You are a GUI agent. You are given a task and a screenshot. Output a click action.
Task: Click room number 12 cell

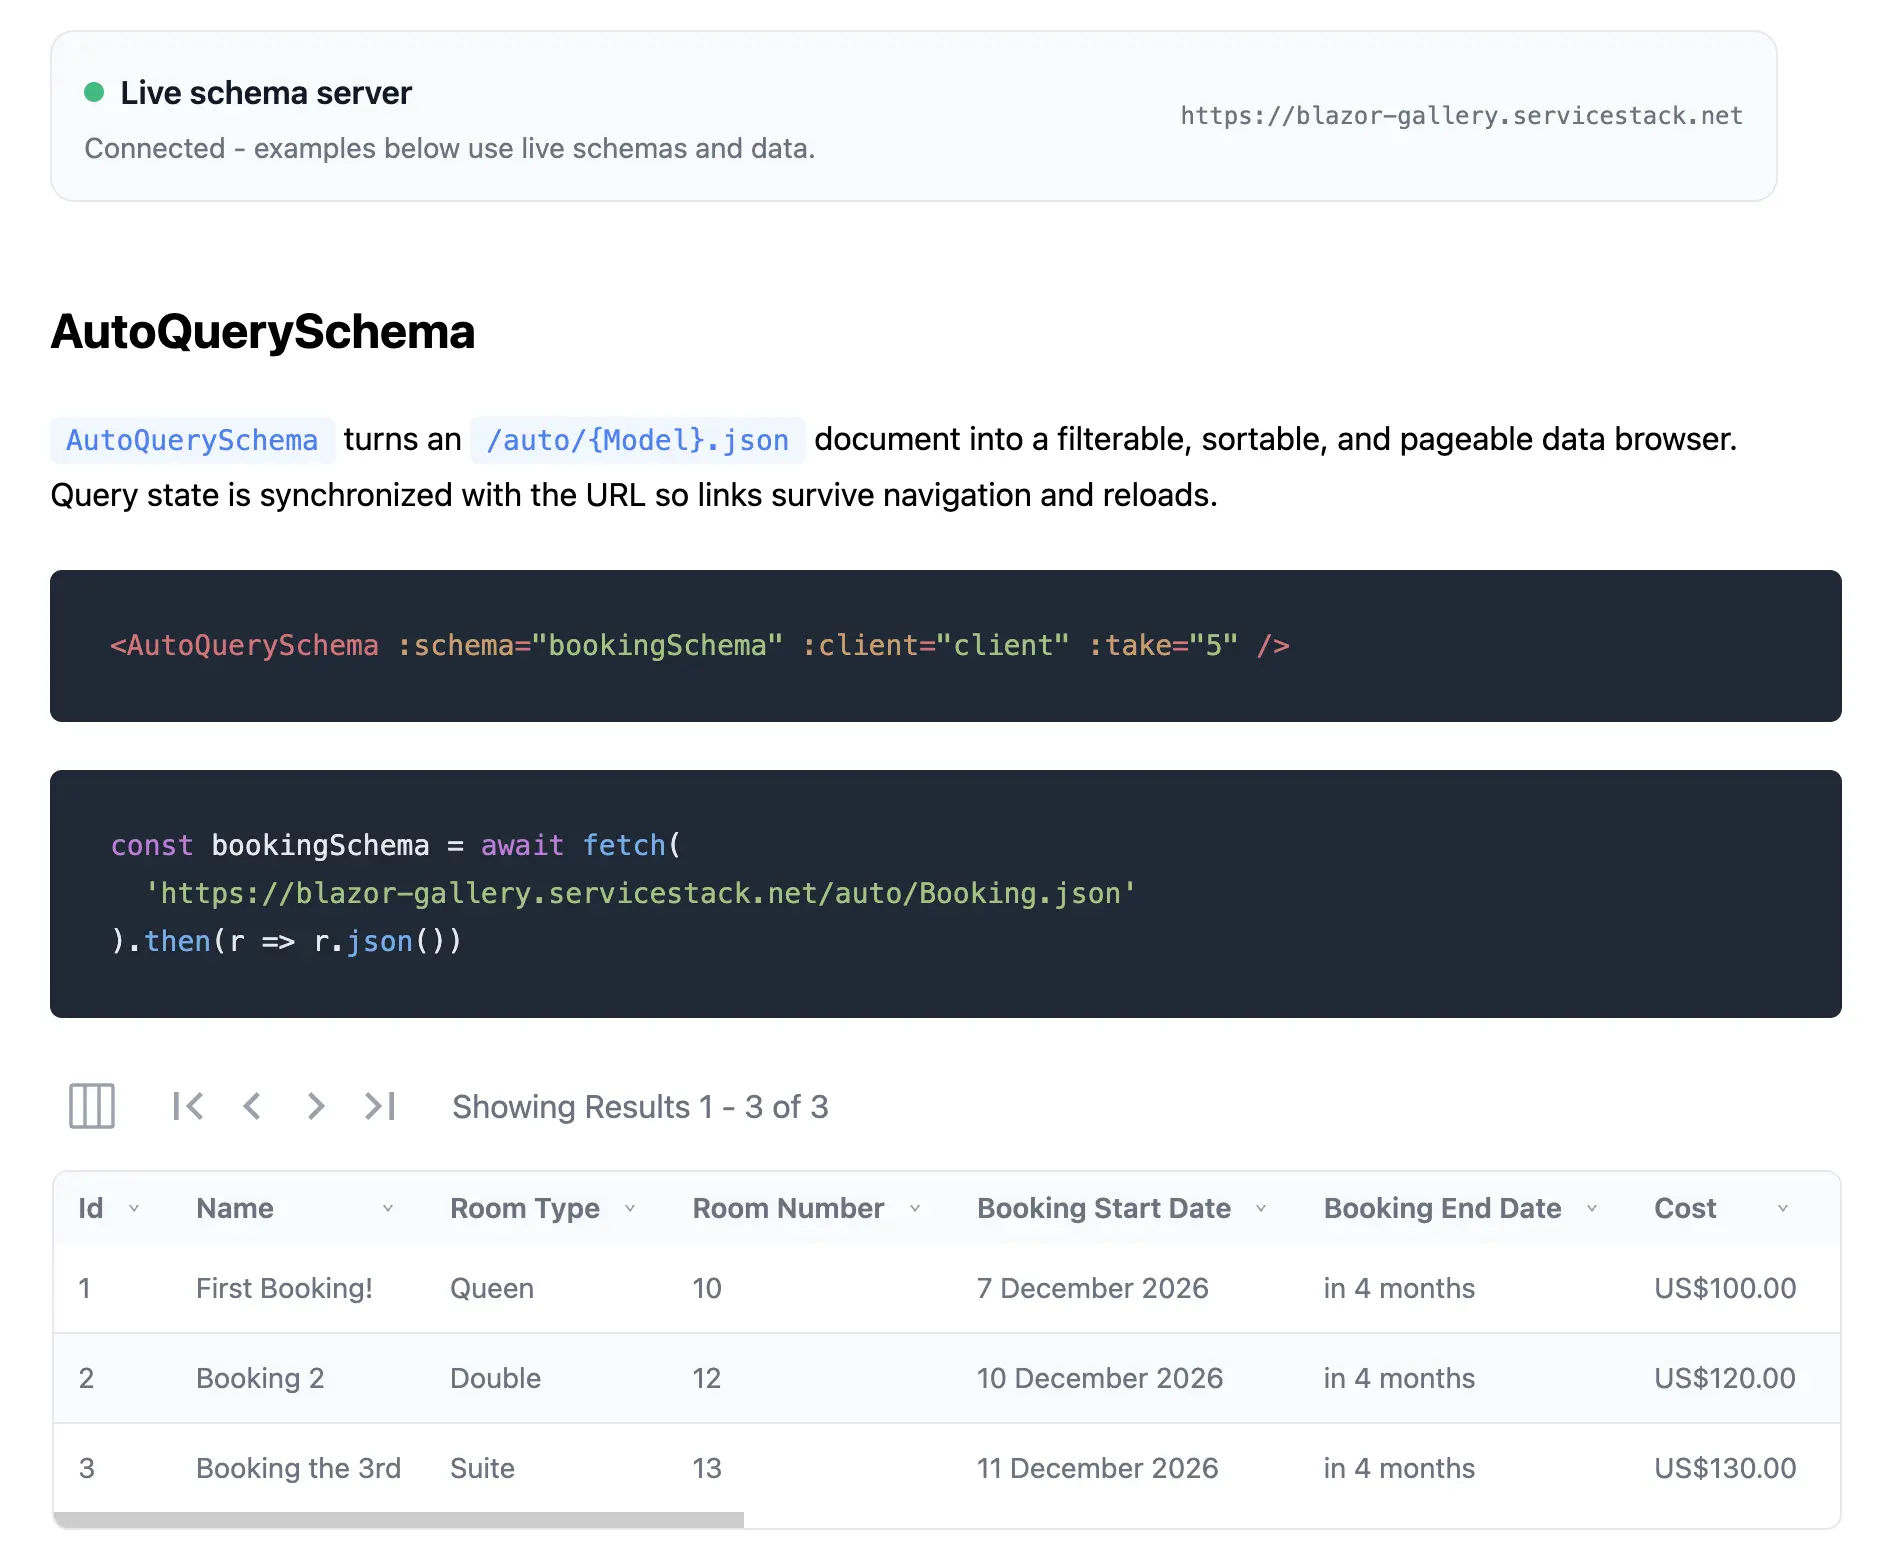coord(707,1378)
